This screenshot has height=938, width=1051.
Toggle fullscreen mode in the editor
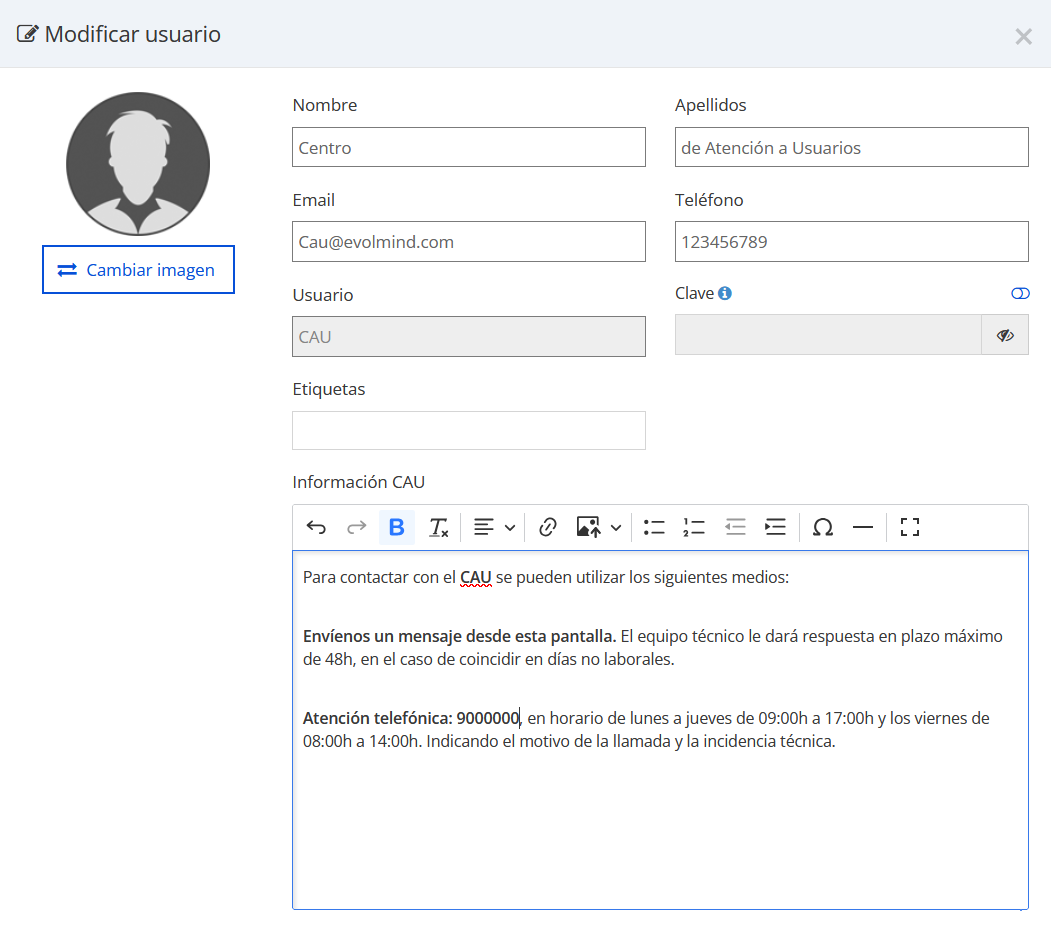[x=910, y=528]
